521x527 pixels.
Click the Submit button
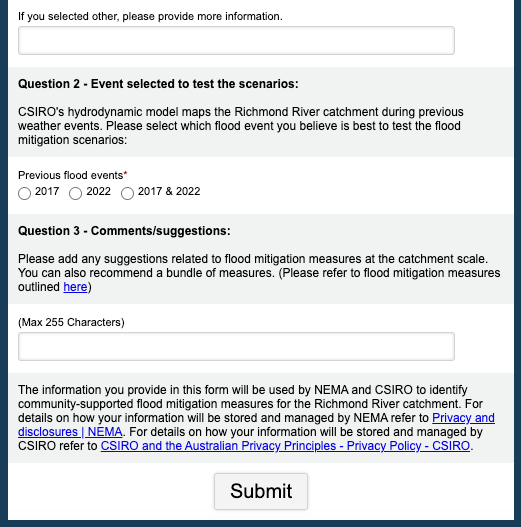tap(261, 491)
